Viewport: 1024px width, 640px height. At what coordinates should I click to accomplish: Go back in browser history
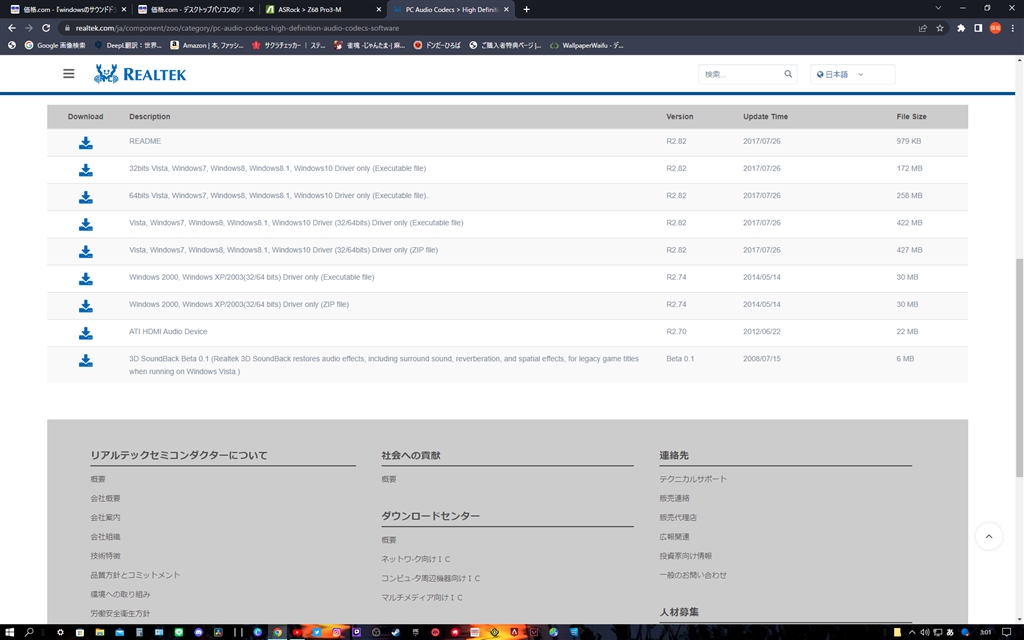point(12,28)
